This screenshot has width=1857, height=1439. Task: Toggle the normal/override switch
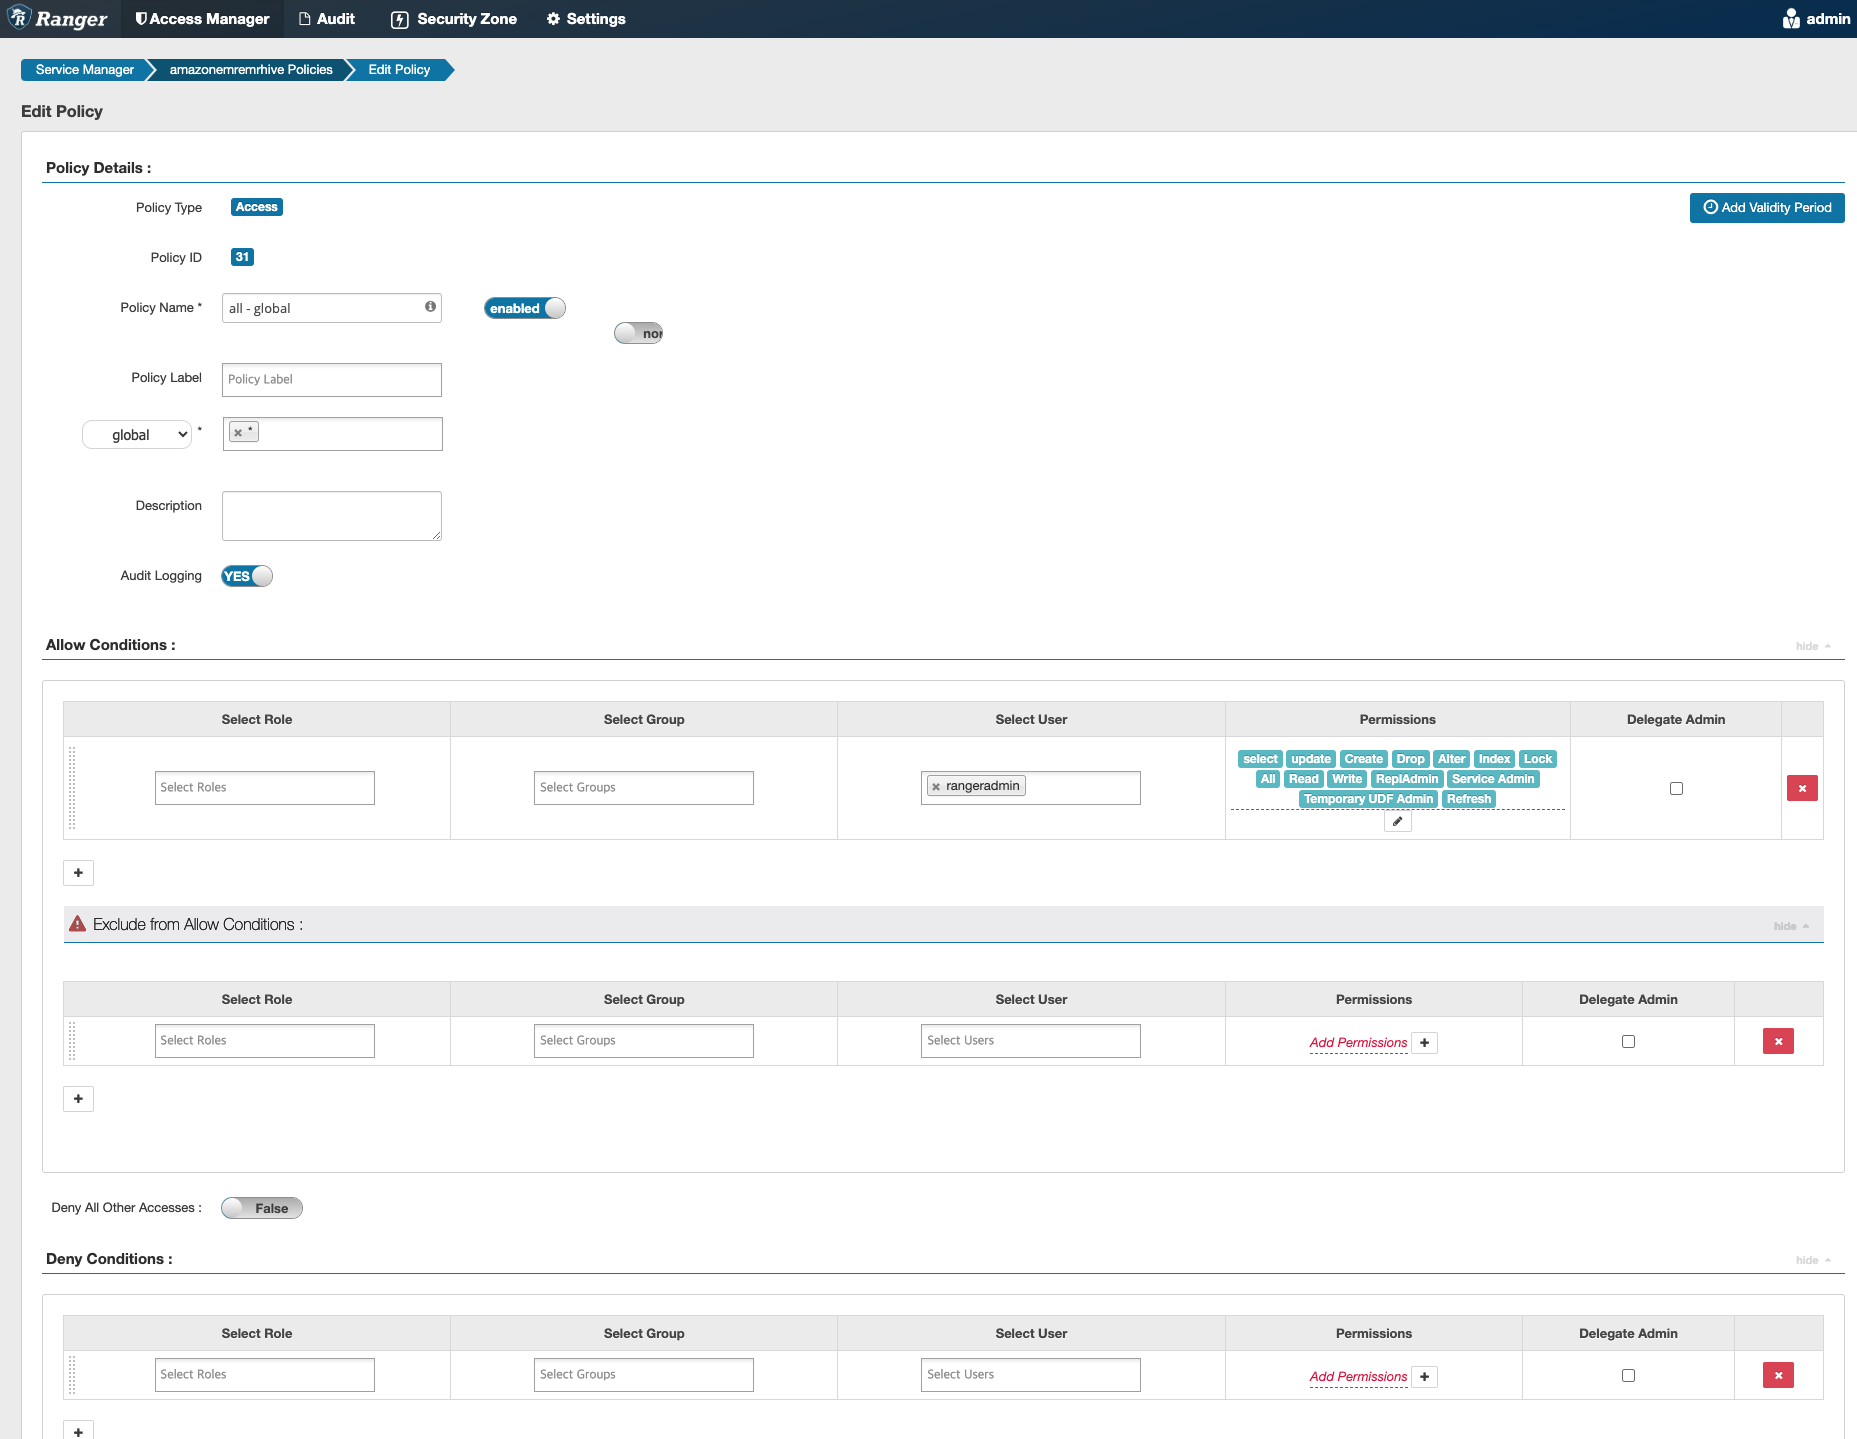tap(639, 333)
